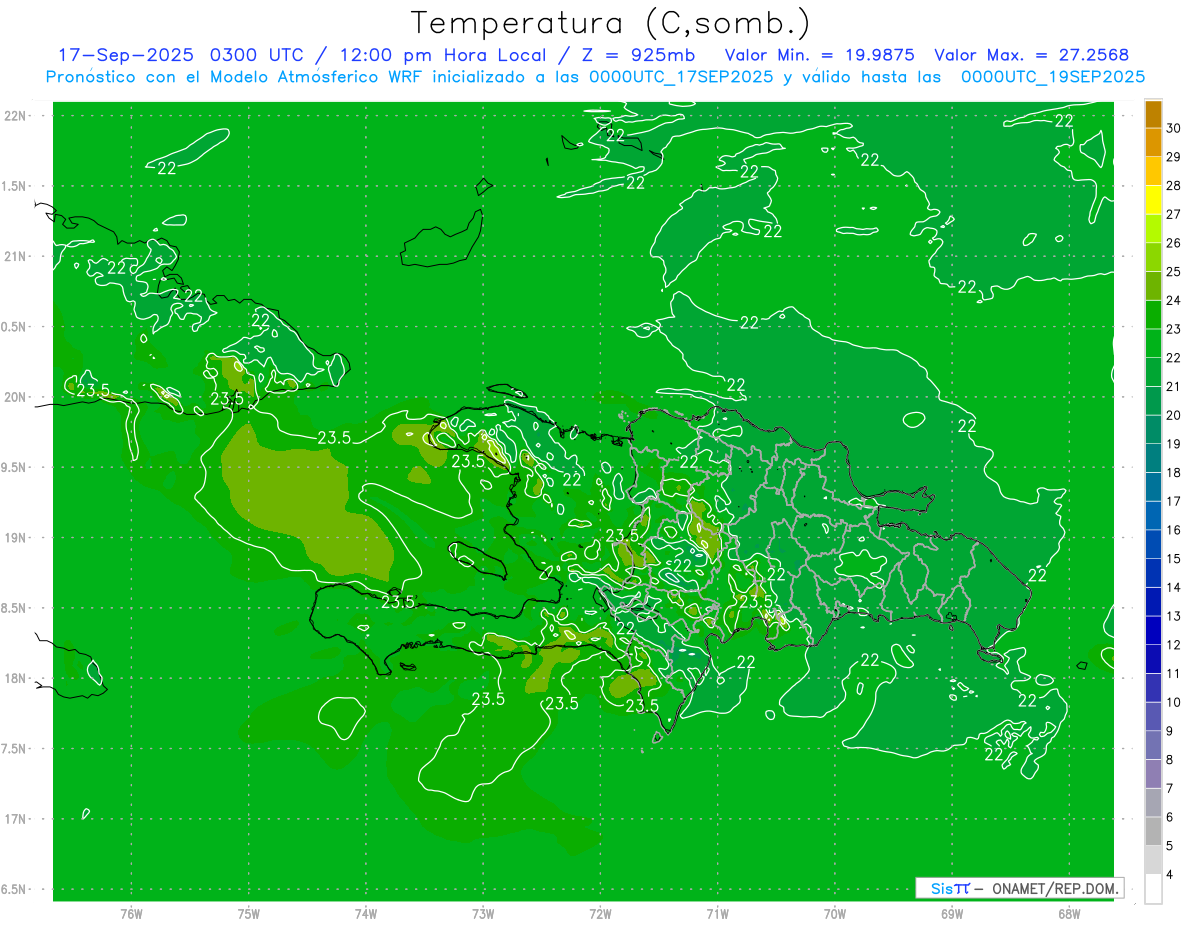Click legend value 30 on the color bar
This screenshot has height=927, width=1200.
pyautogui.click(x=1174, y=128)
